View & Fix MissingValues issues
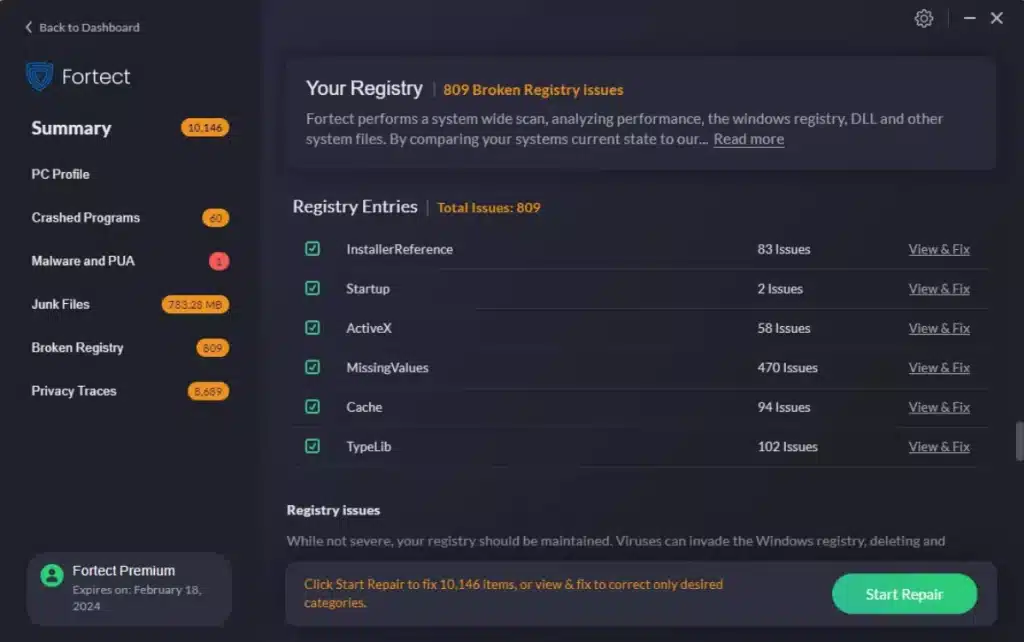The image size is (1024, 642). pyautogui.click(x=938, y=368)
